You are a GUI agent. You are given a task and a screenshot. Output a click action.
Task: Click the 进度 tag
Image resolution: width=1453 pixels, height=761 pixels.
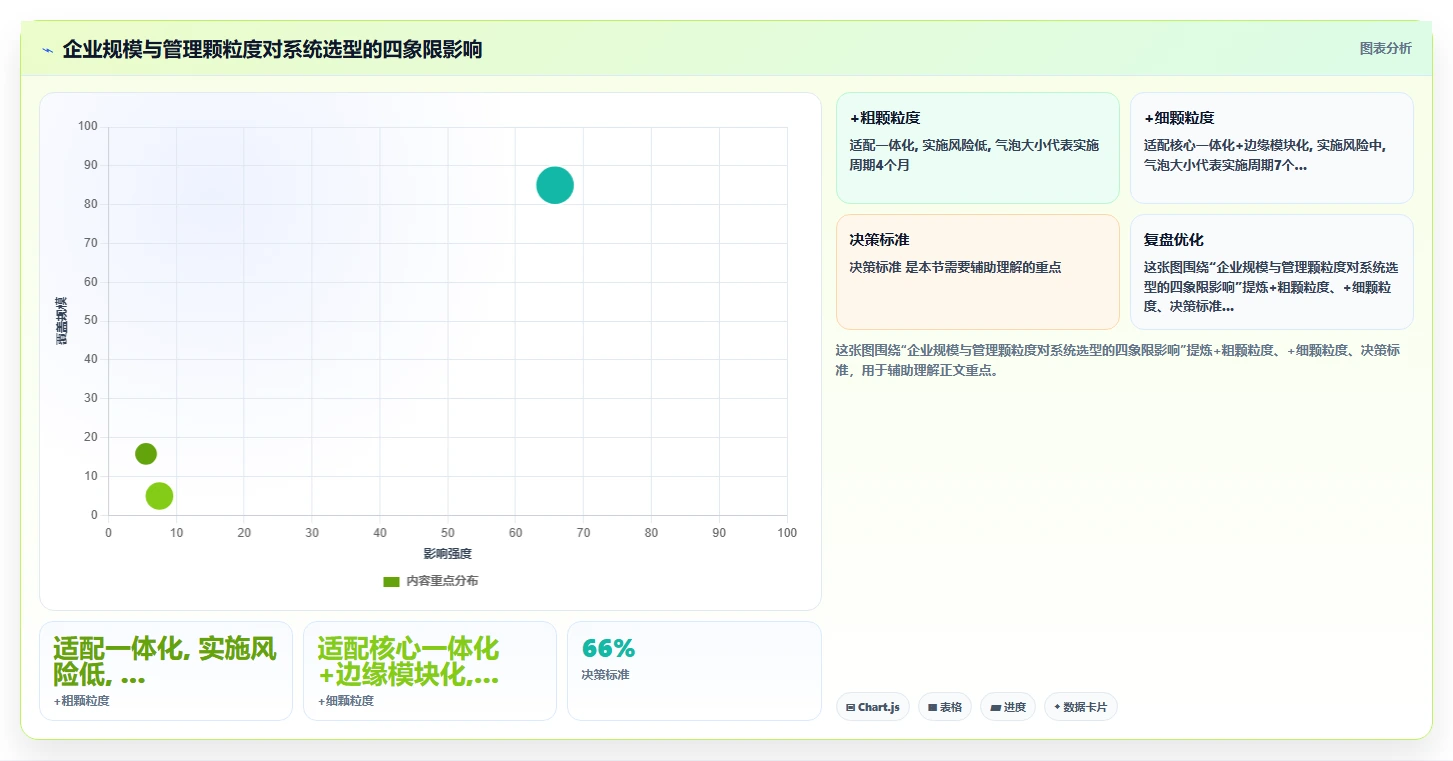[x=1007, y=707]
